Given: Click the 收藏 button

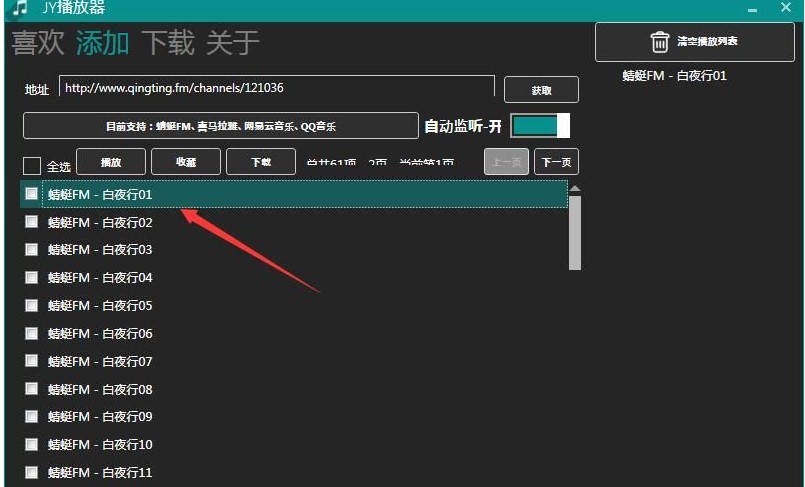Looking at the screenshot, I should (x=186, y=162).
